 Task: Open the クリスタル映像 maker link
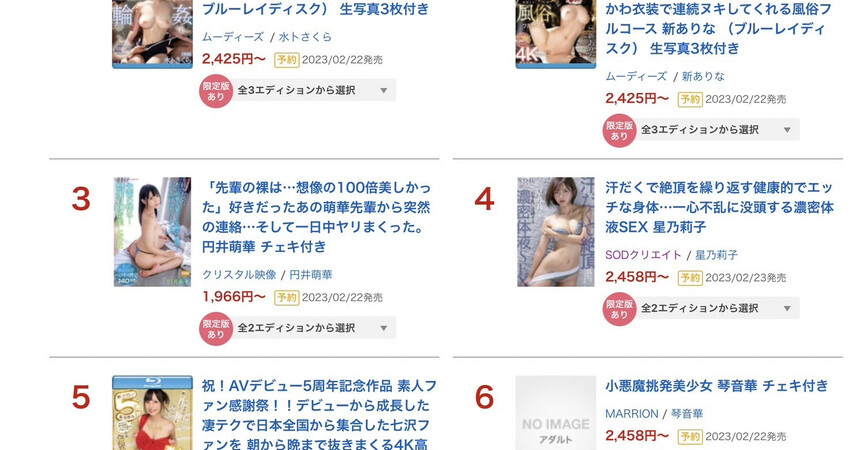coord(239,275)
